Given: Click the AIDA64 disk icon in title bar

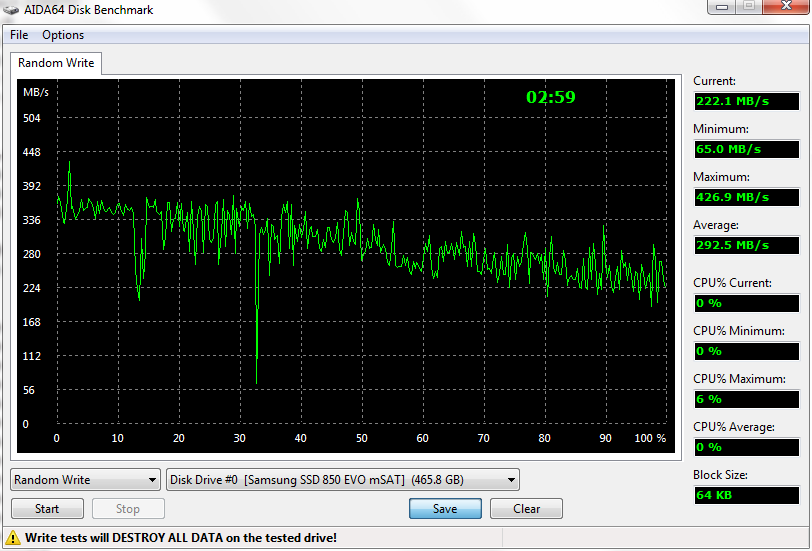Looking at the screenshot, I should (11, 9).
